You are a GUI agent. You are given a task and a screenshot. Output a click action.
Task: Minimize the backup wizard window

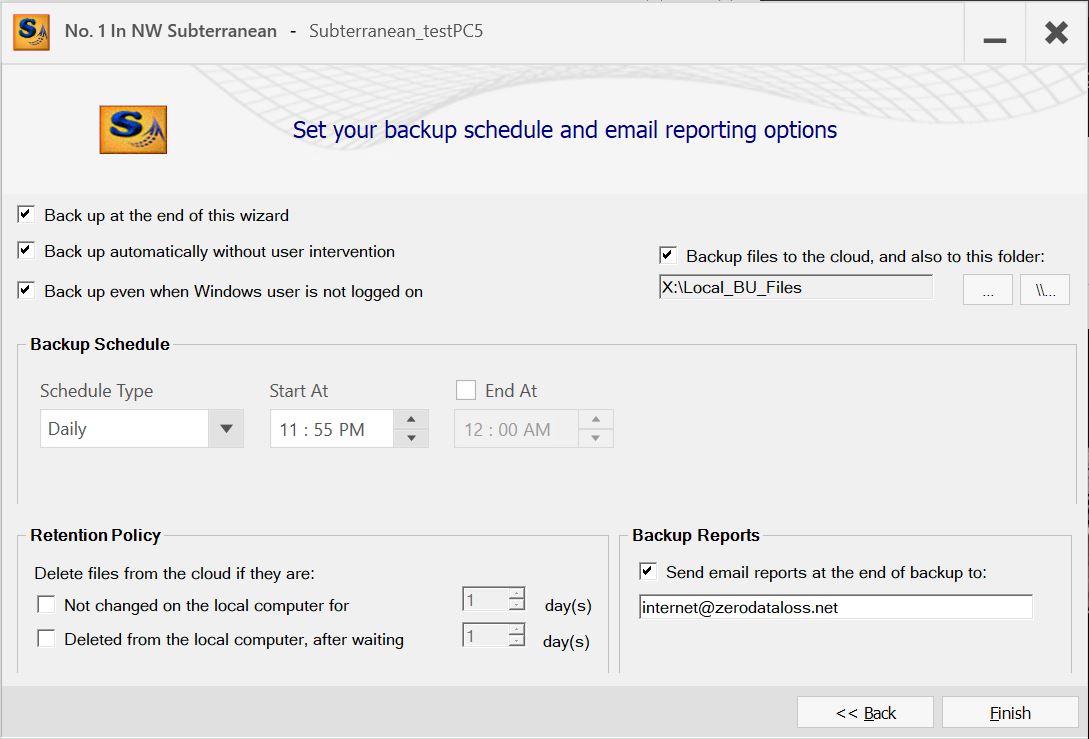(x=994, y=34)
